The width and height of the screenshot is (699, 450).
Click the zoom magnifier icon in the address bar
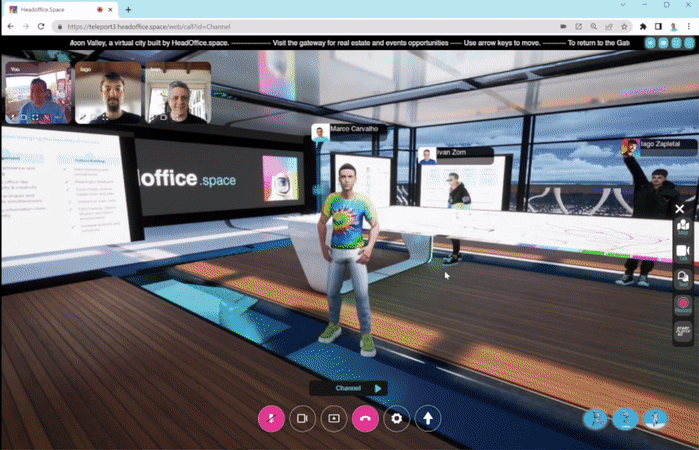pyautogui.click(x=594, y=27)
